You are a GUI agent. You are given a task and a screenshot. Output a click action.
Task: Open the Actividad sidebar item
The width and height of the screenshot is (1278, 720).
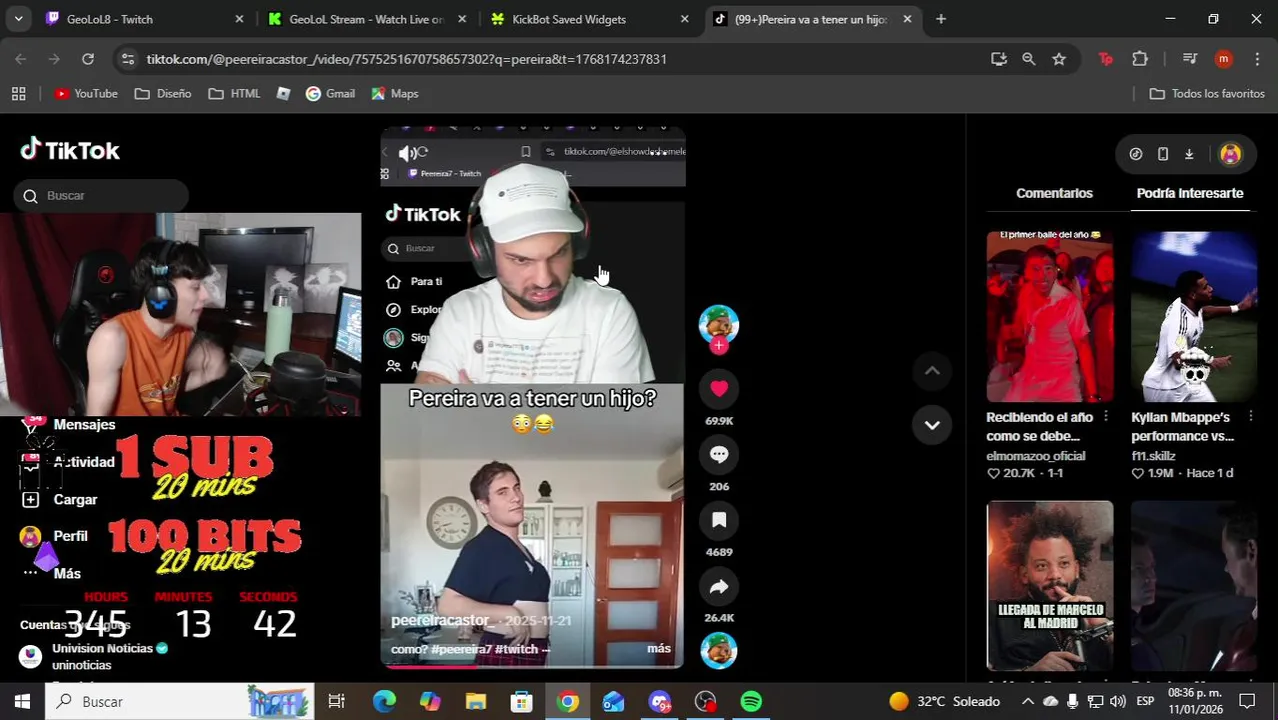click(84, 462)
